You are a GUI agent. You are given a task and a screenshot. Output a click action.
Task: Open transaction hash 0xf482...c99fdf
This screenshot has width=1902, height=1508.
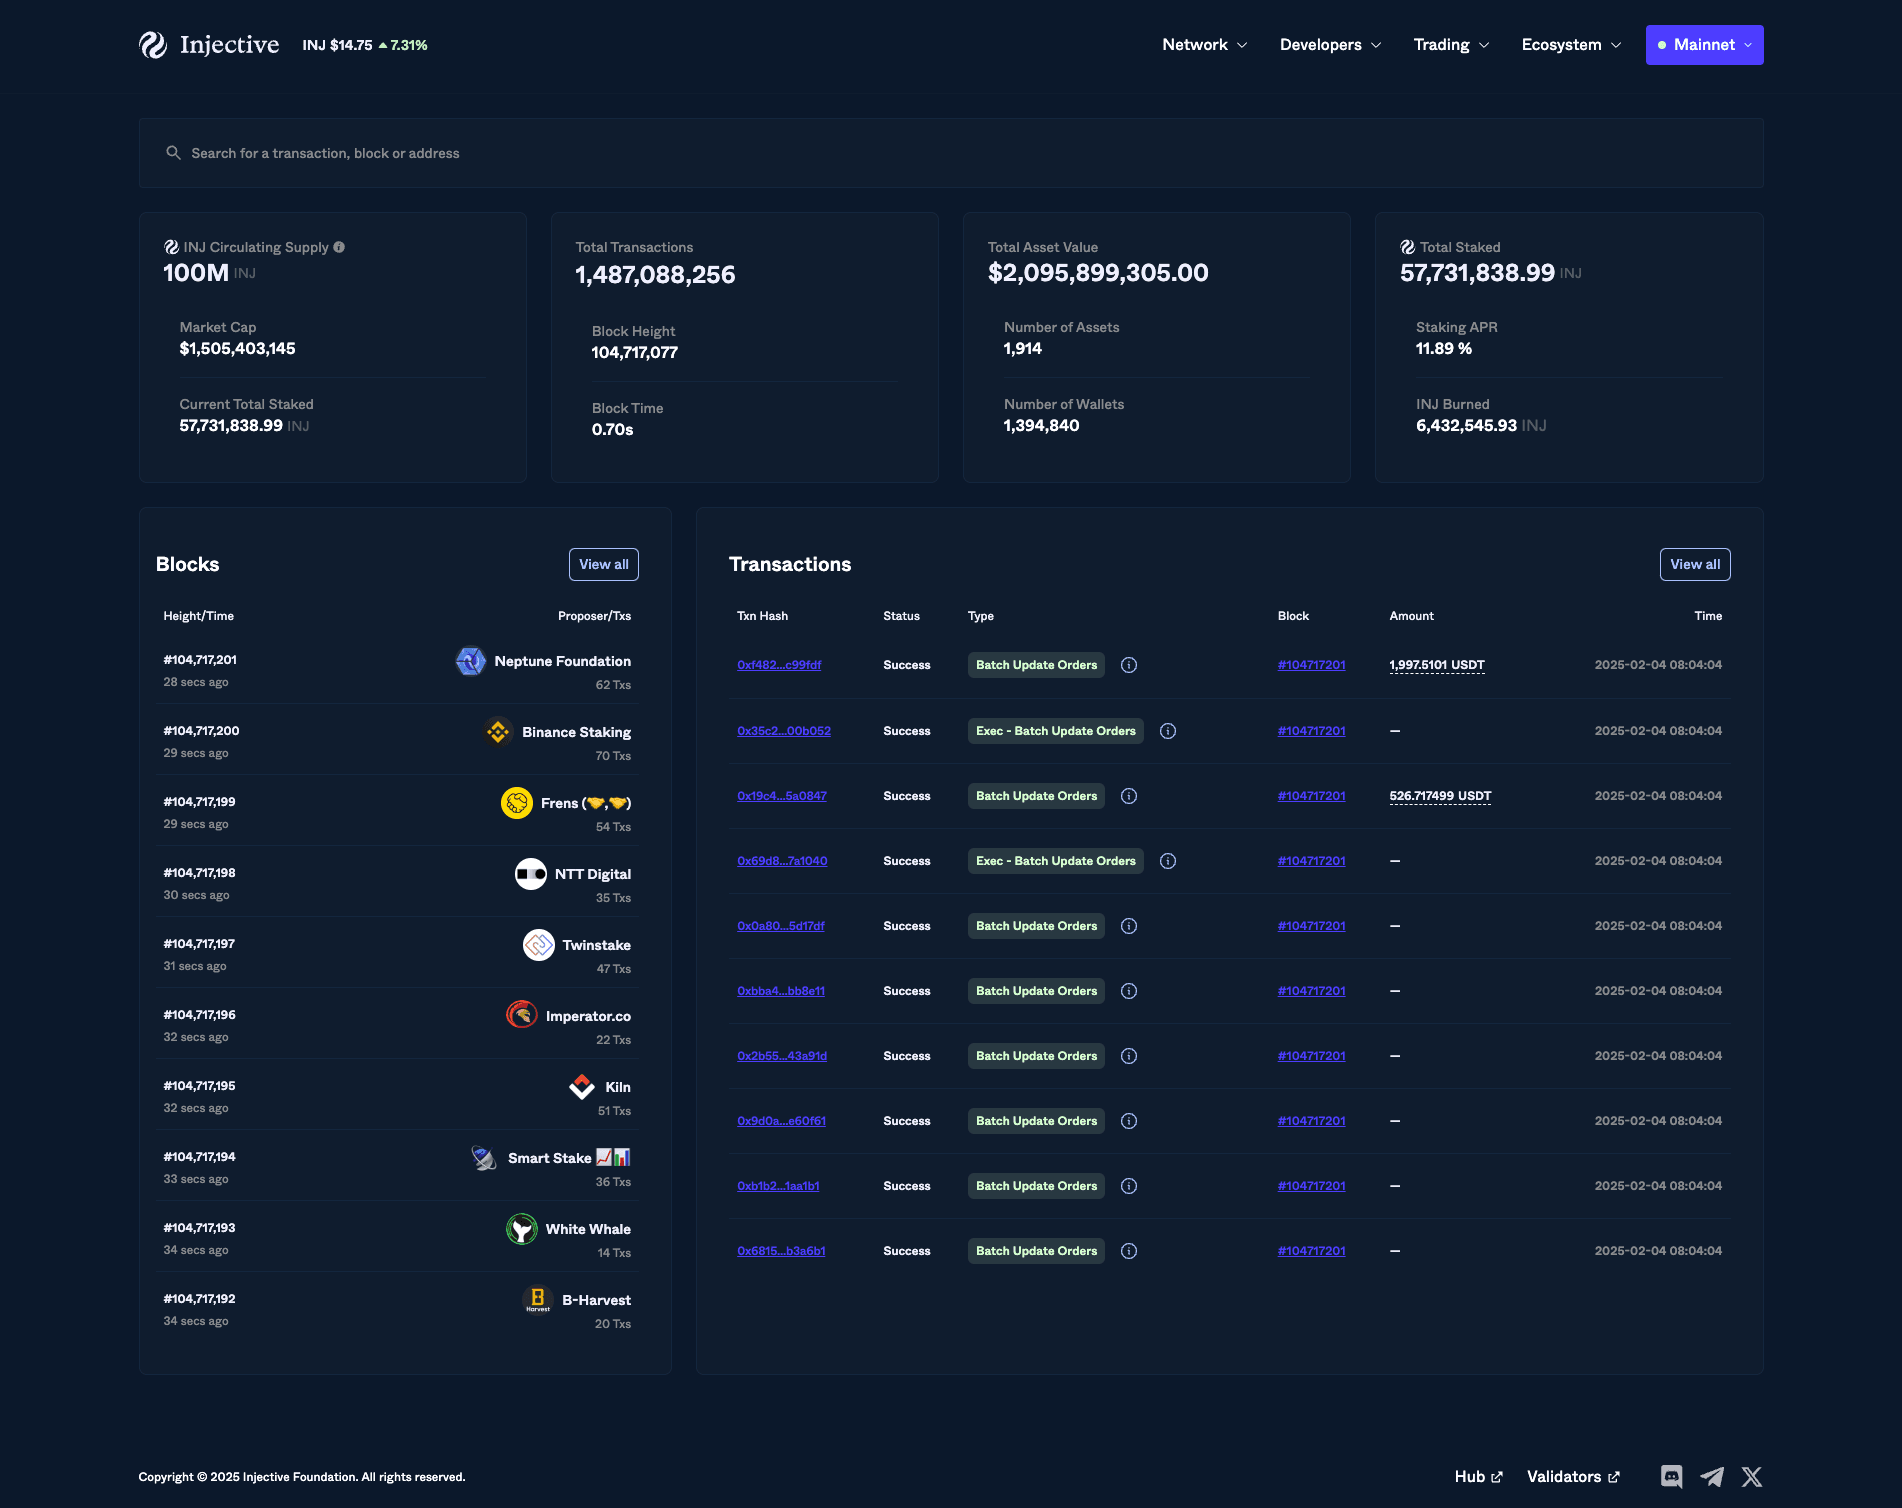click(779, 665)
